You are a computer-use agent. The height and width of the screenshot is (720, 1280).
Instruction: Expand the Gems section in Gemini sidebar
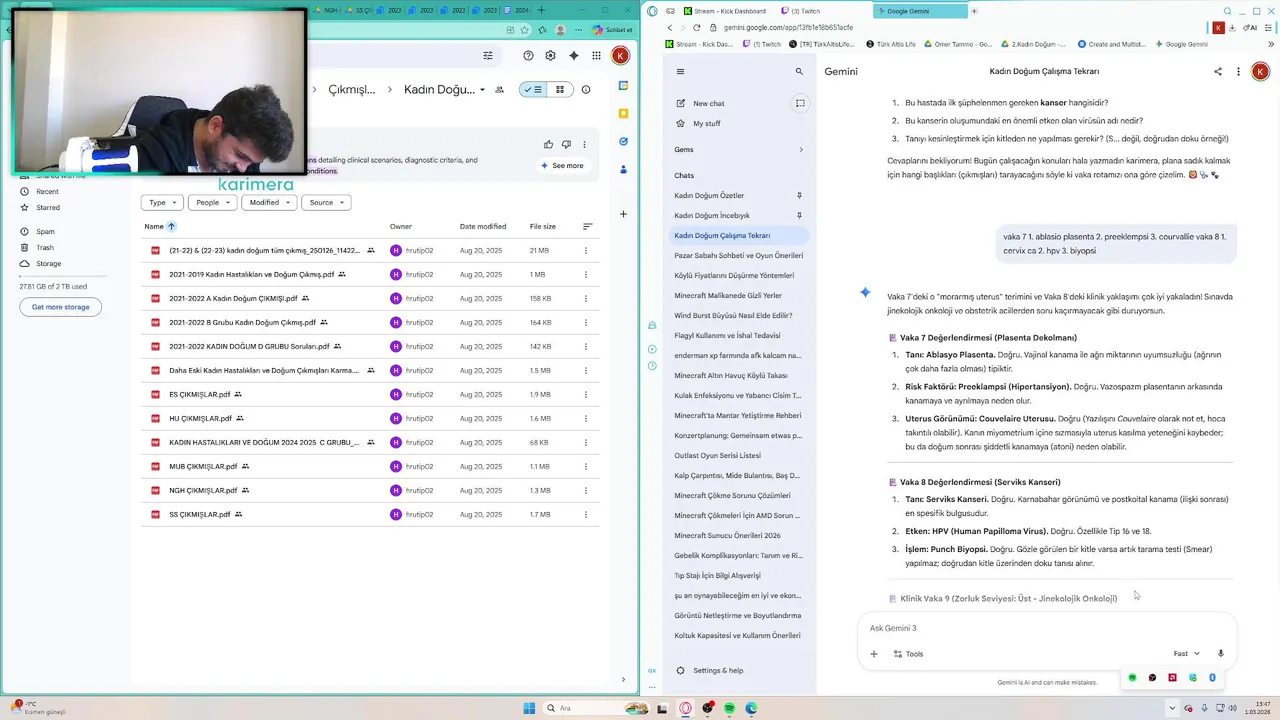[x=801, y=150]
